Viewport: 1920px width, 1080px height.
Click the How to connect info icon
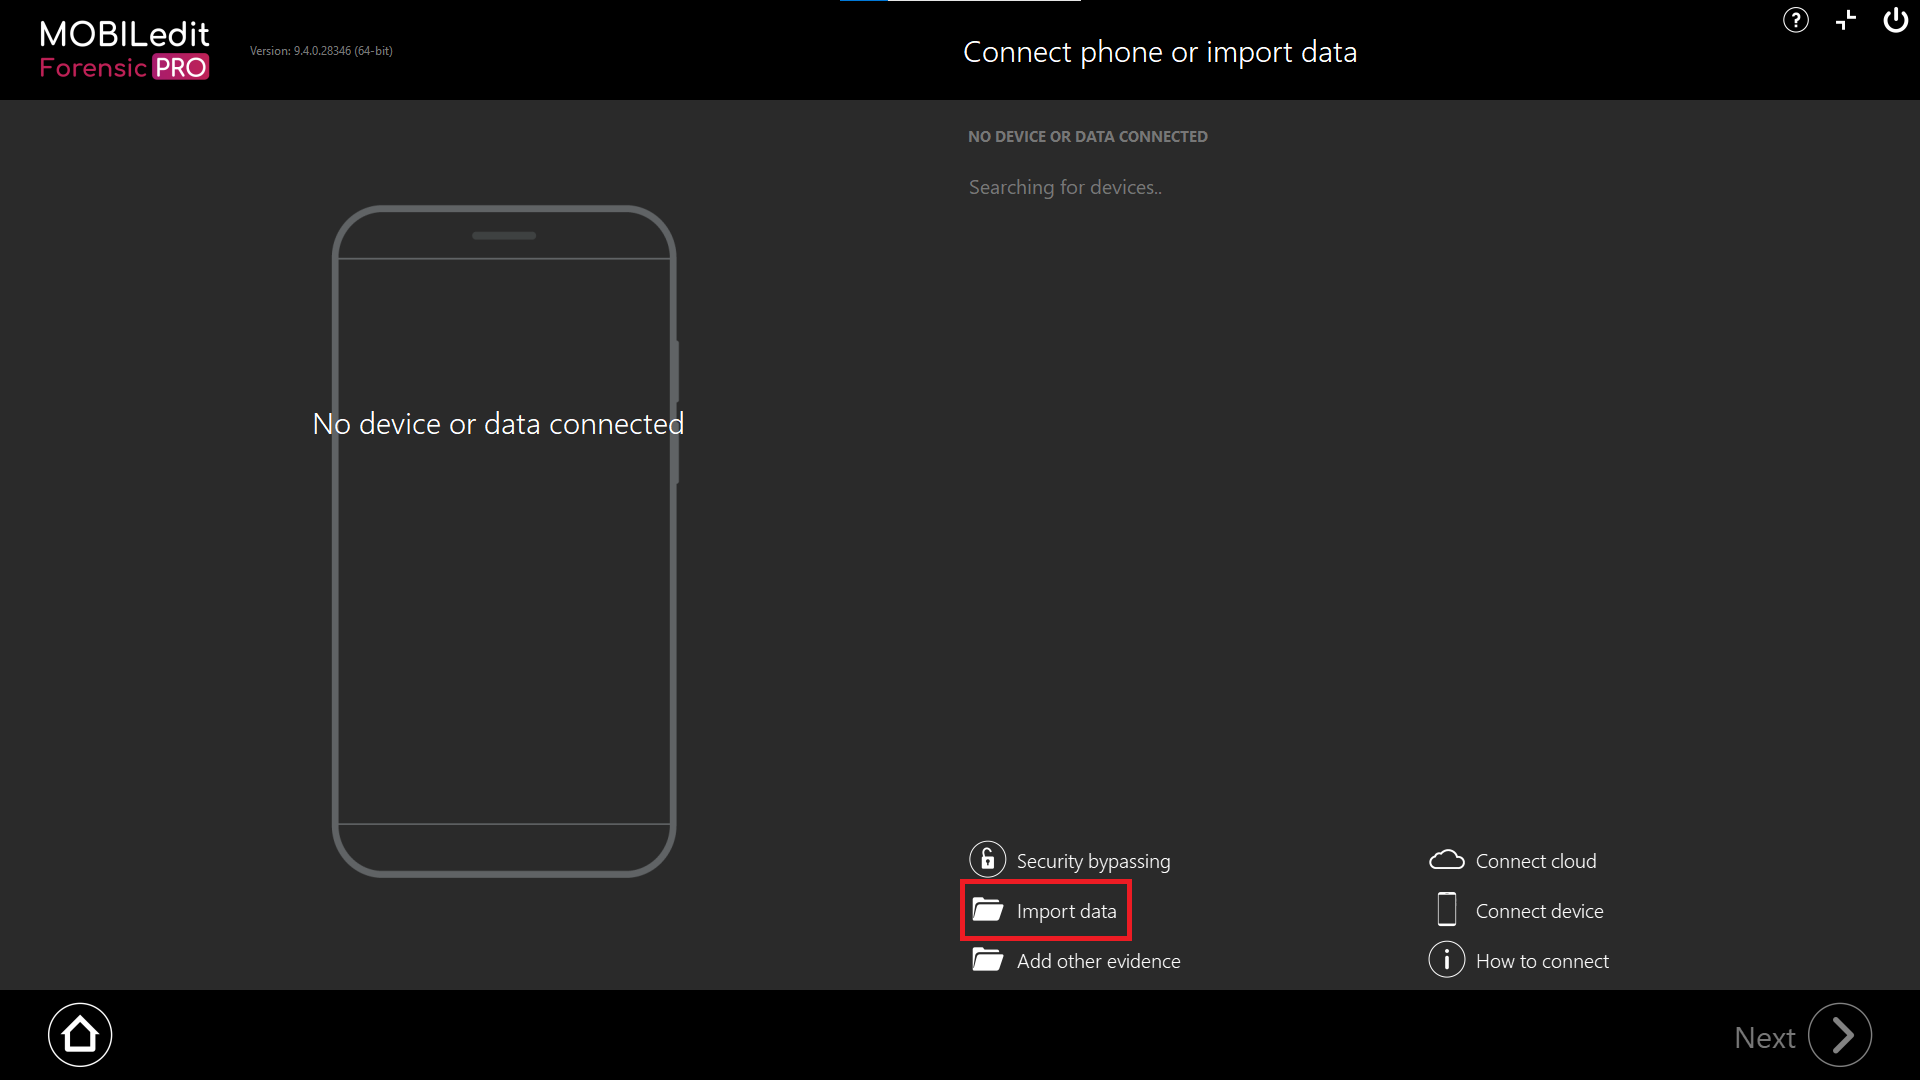tap(1447, 960)
